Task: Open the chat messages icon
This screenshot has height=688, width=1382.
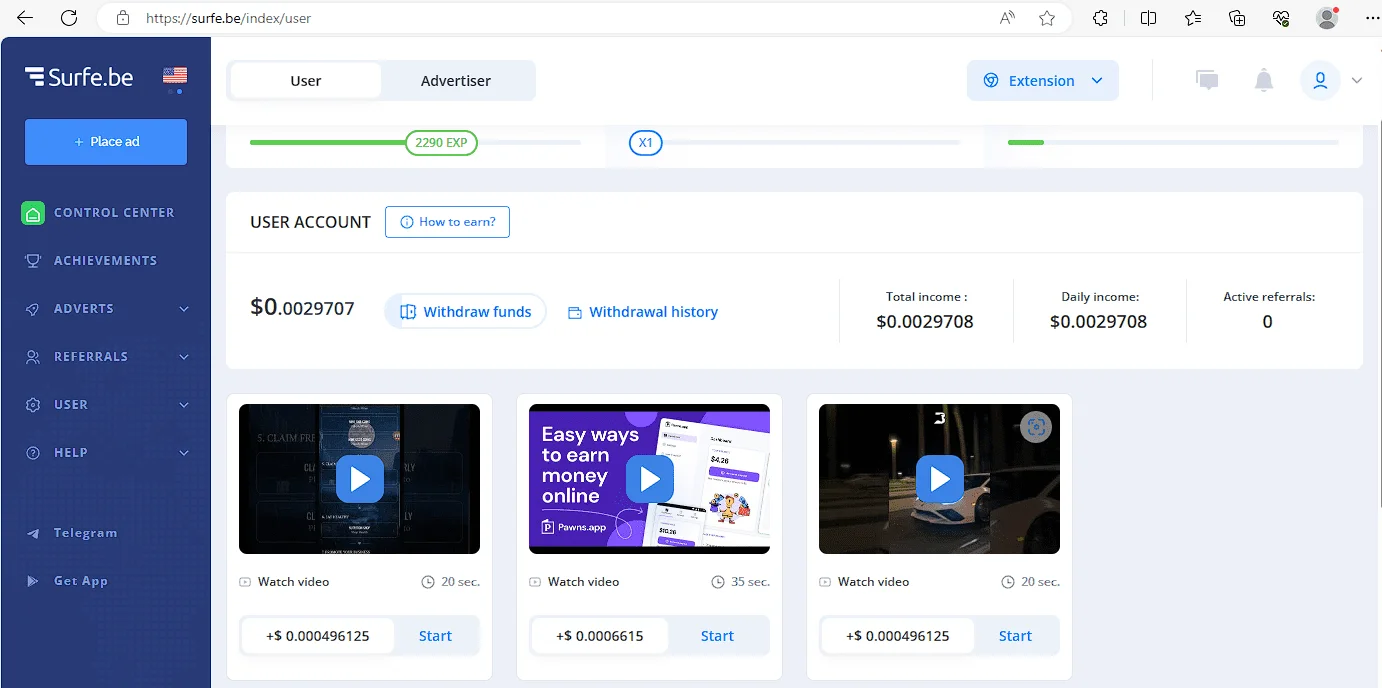Action: (1208, 81)
